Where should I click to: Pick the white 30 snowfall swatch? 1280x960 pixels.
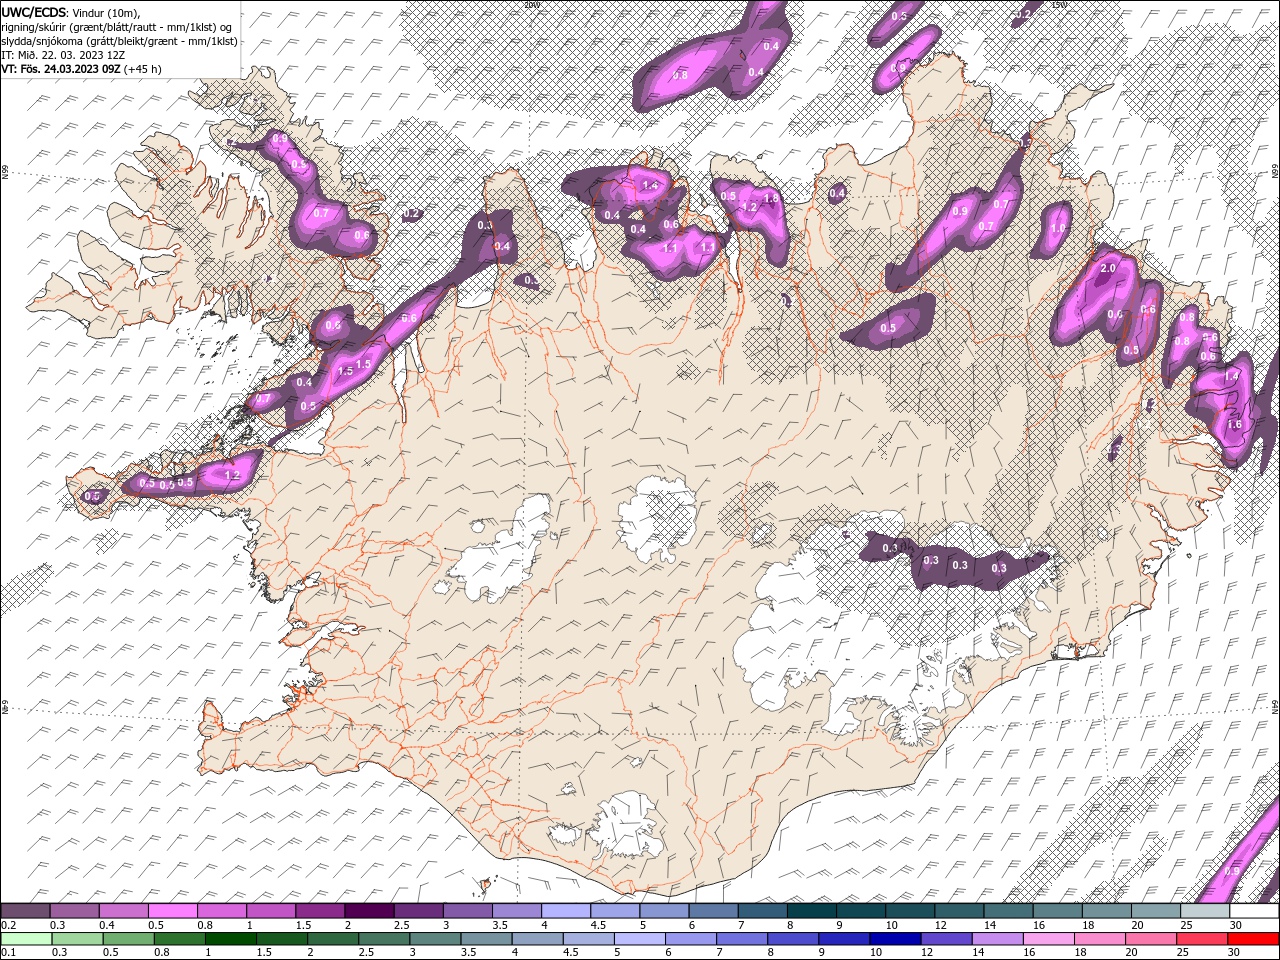(x=1253, y=911)
